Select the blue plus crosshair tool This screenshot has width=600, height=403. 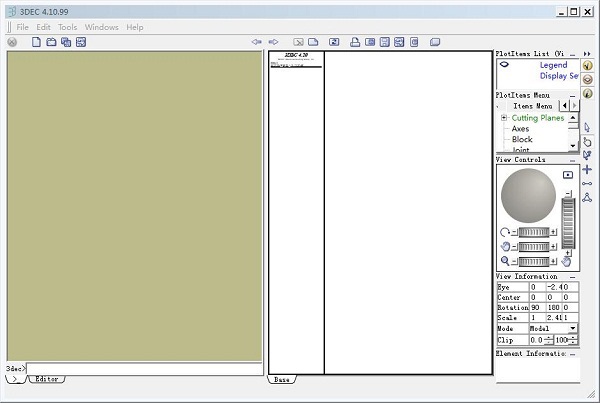coord(587,169)
